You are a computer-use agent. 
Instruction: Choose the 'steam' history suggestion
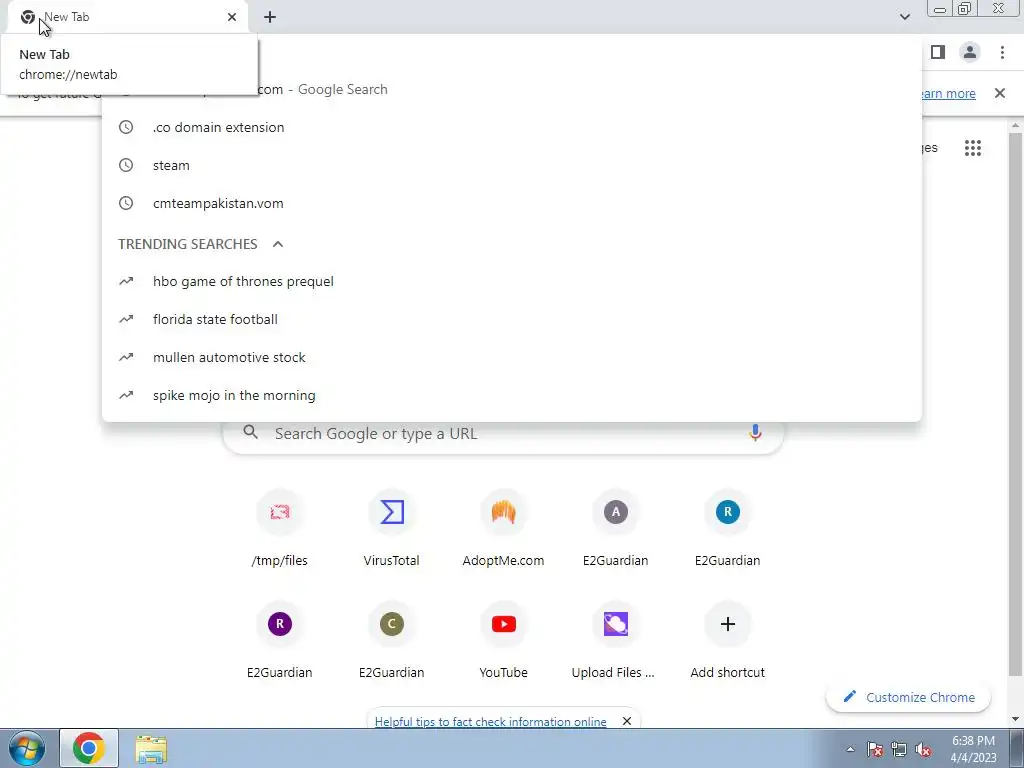(x=512, y=165)
